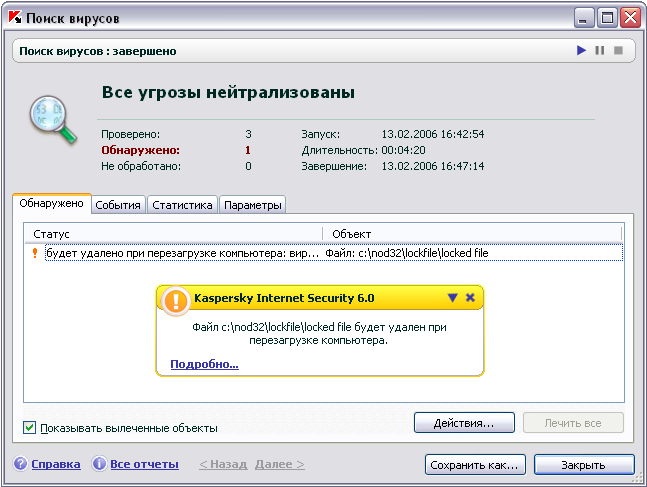Switch to the Обнаружено tab
The width and height of the screenshot is (647, 487).
[52, 203]
